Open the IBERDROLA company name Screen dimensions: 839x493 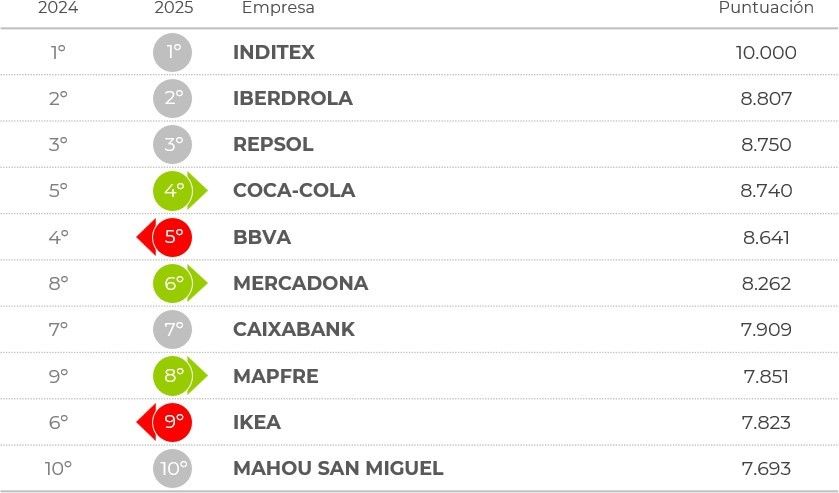point(292,98)
